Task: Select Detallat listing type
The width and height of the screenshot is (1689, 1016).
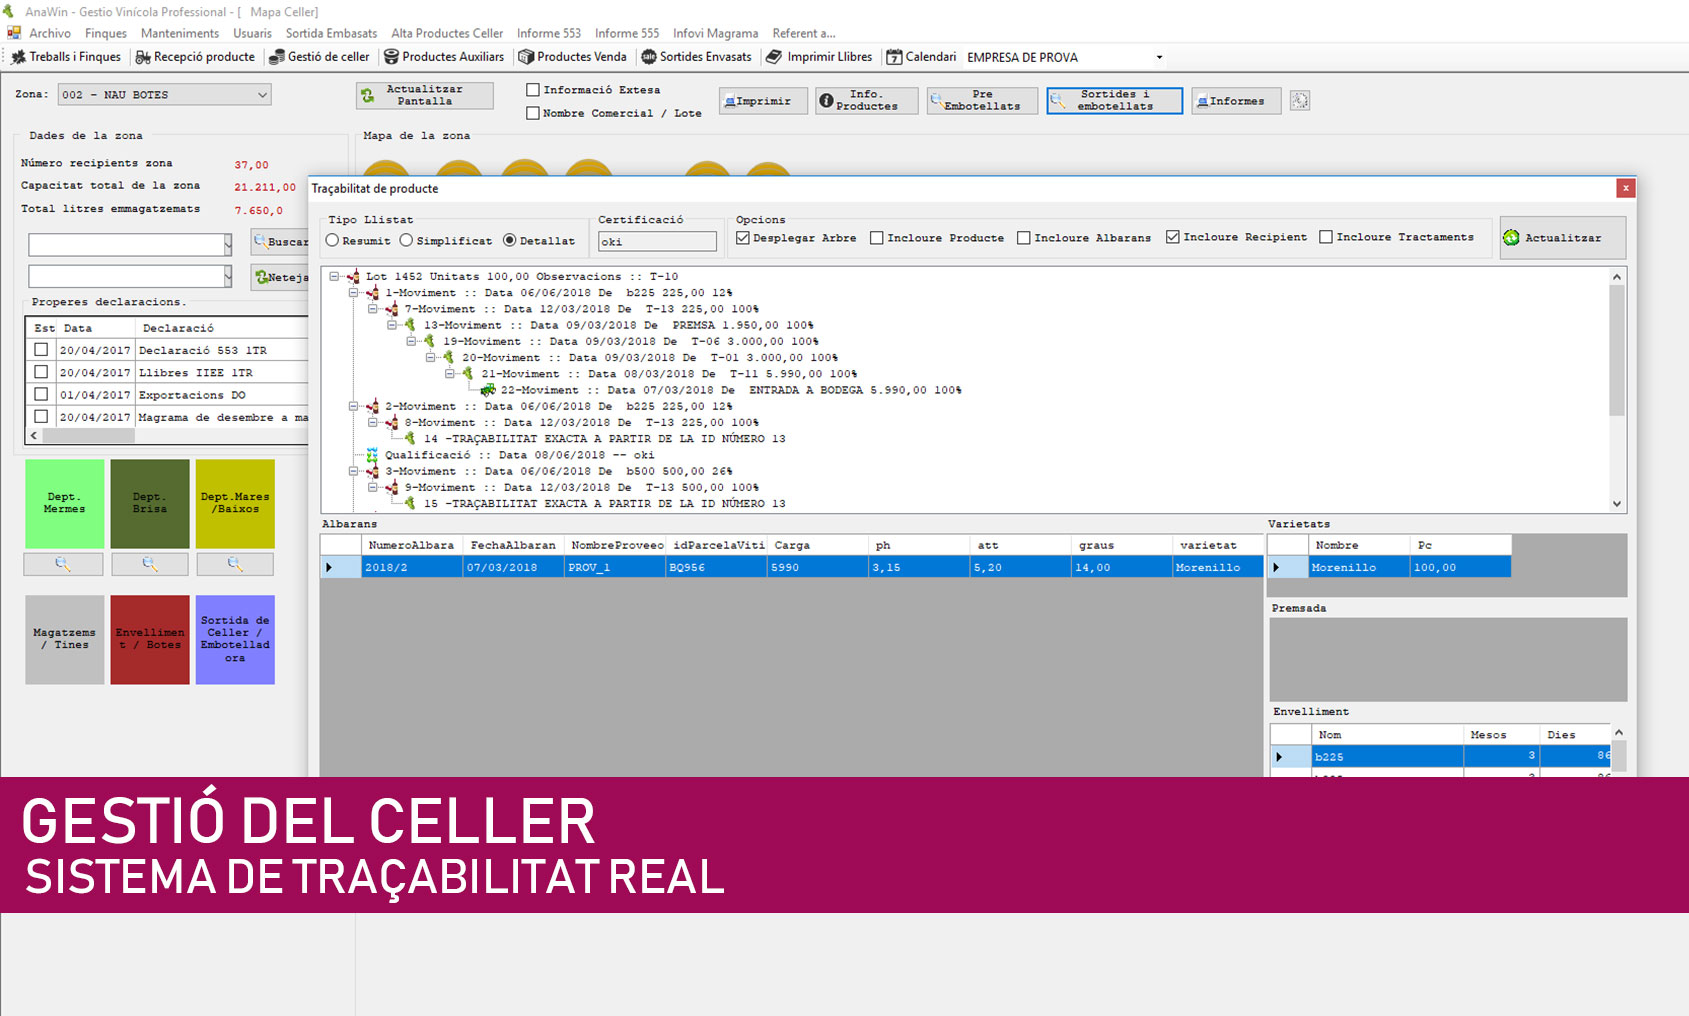Action: (x=510, y=240)
